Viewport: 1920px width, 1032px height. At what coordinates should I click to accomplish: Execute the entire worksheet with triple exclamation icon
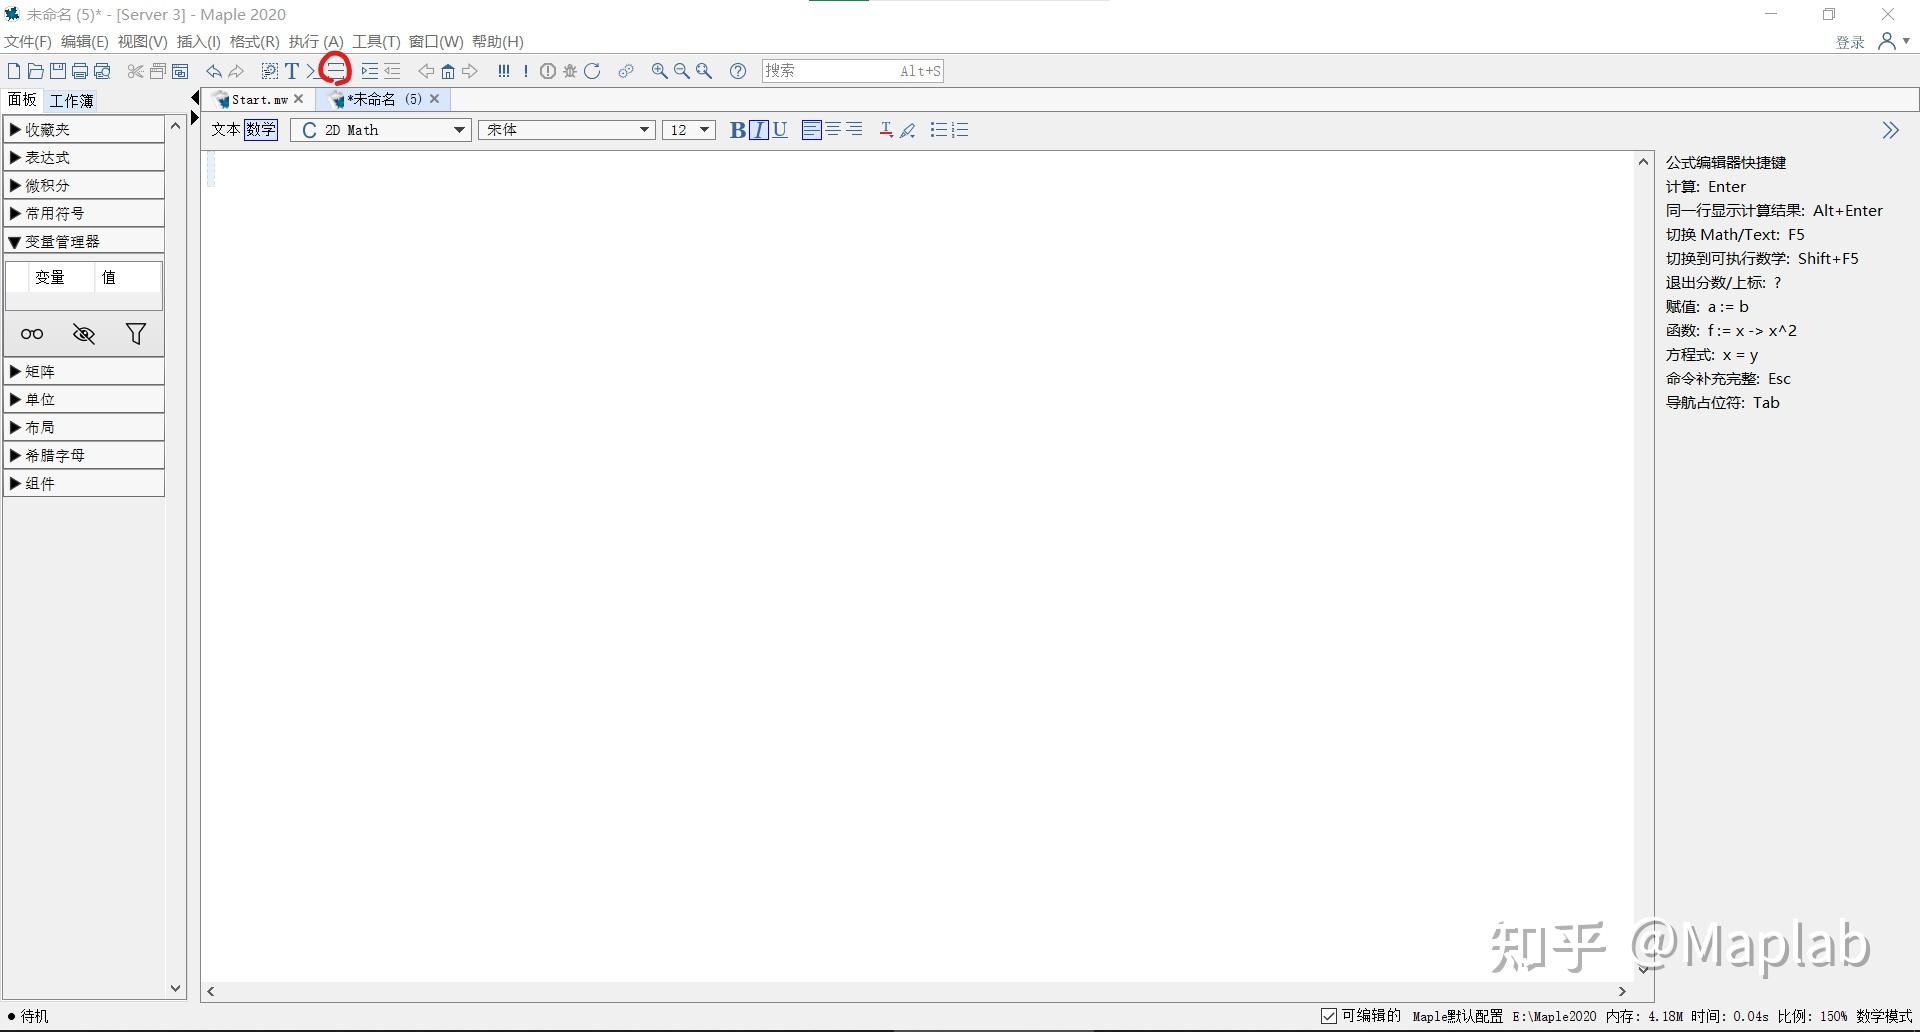point(504,71)
